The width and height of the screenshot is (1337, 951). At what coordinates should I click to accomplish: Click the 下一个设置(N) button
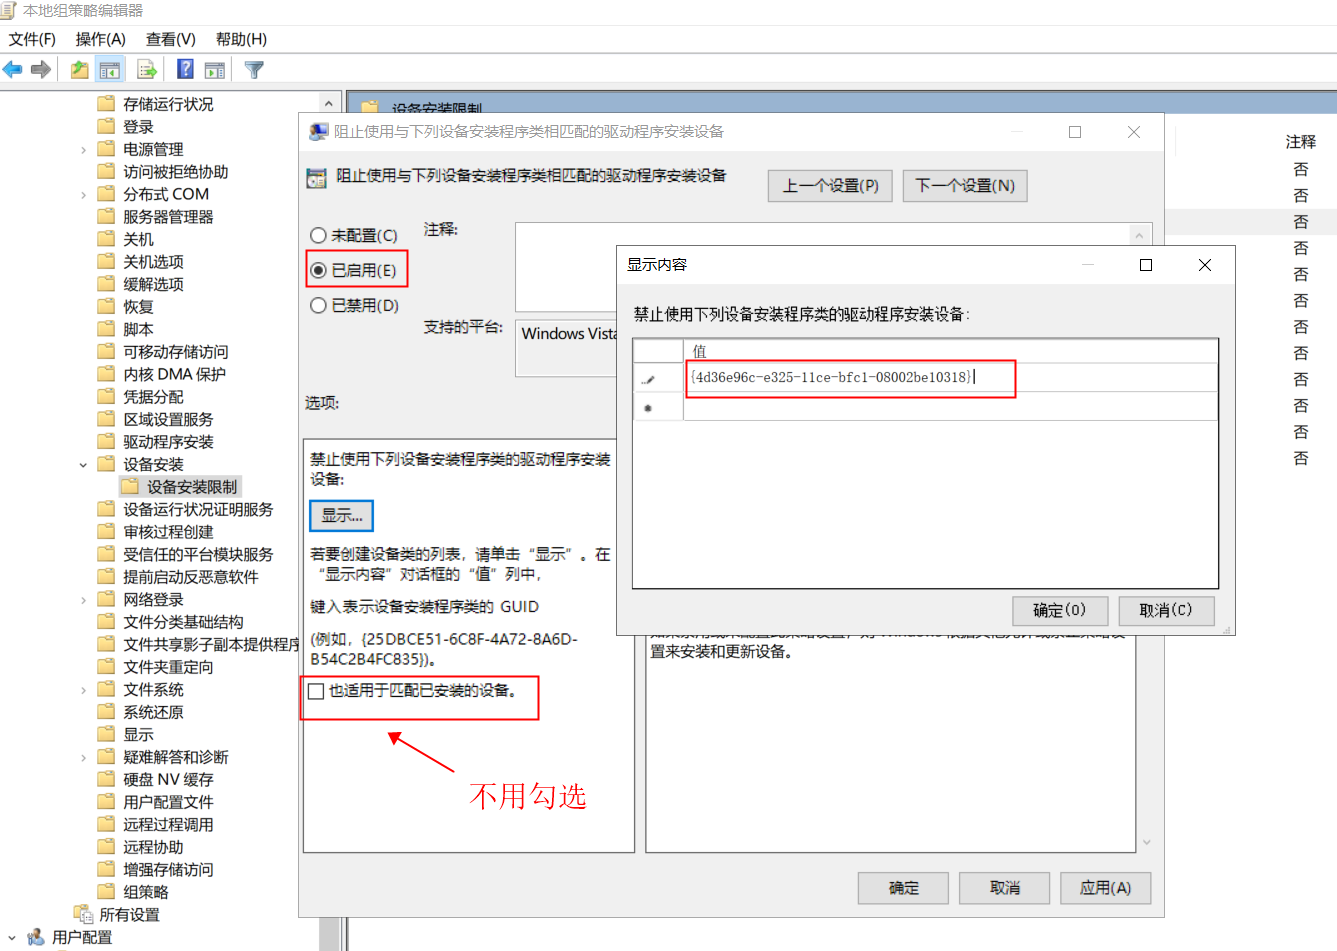tap(964, 185)
